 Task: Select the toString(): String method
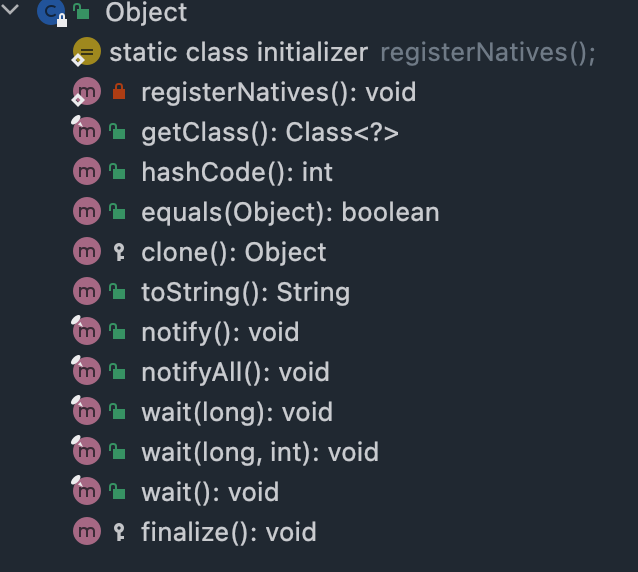245,293
